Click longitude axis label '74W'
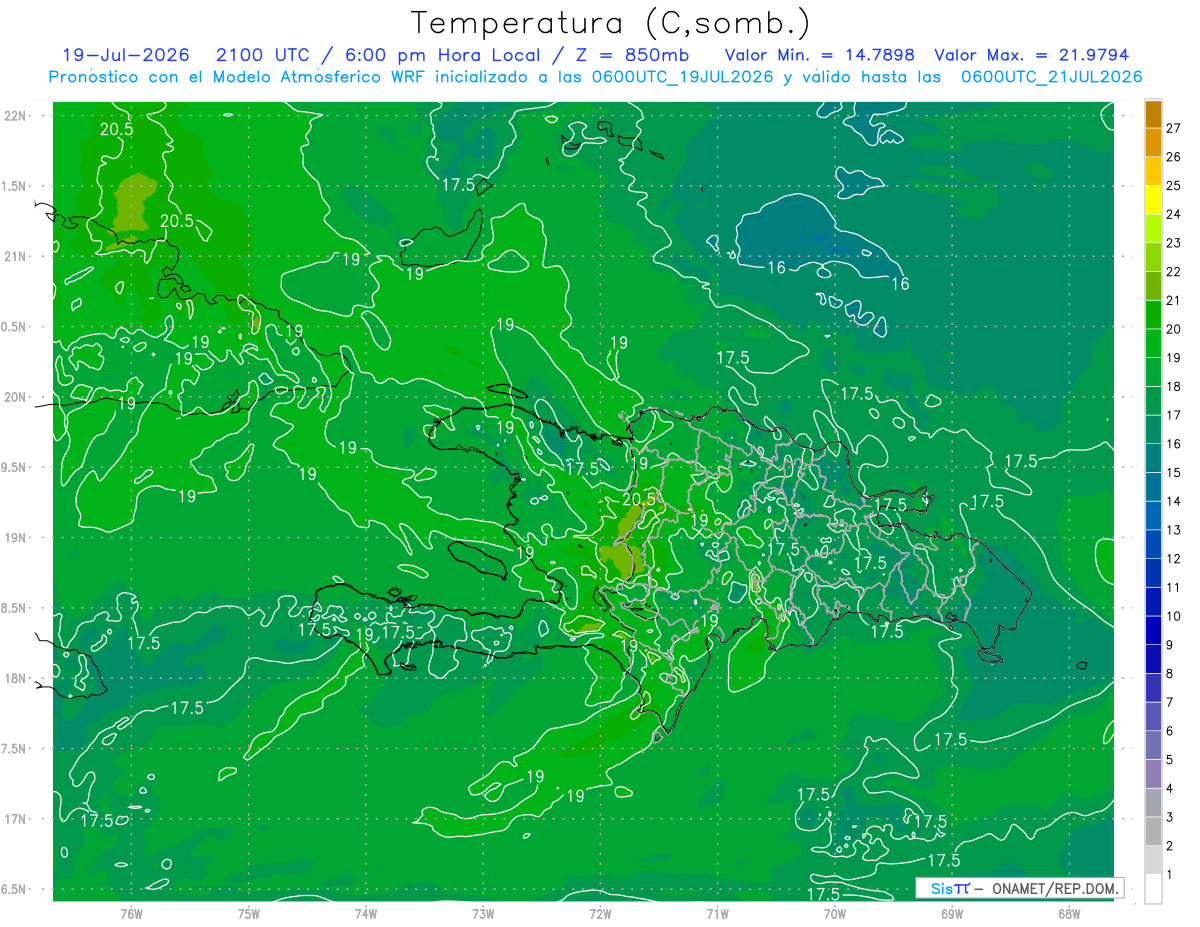 [366, 913]
